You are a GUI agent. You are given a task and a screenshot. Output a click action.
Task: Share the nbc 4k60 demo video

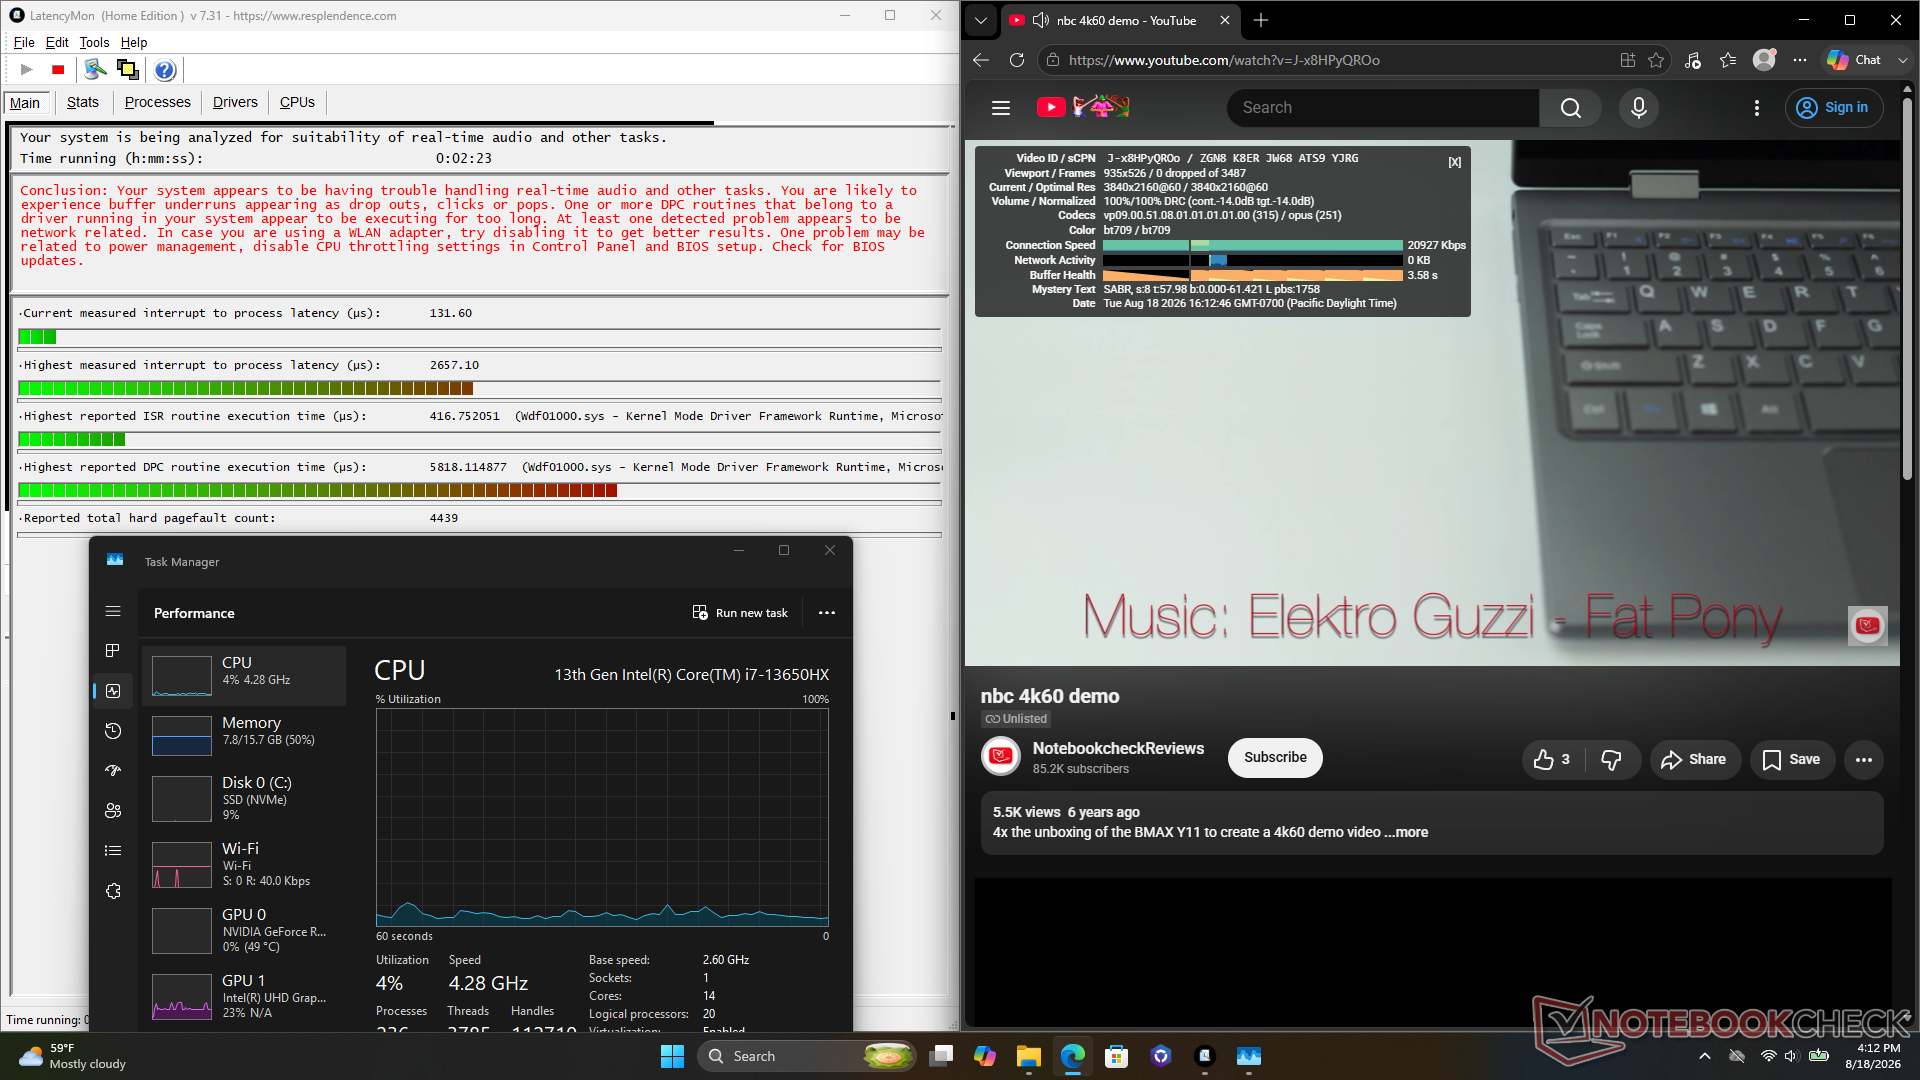[1694, 760]
